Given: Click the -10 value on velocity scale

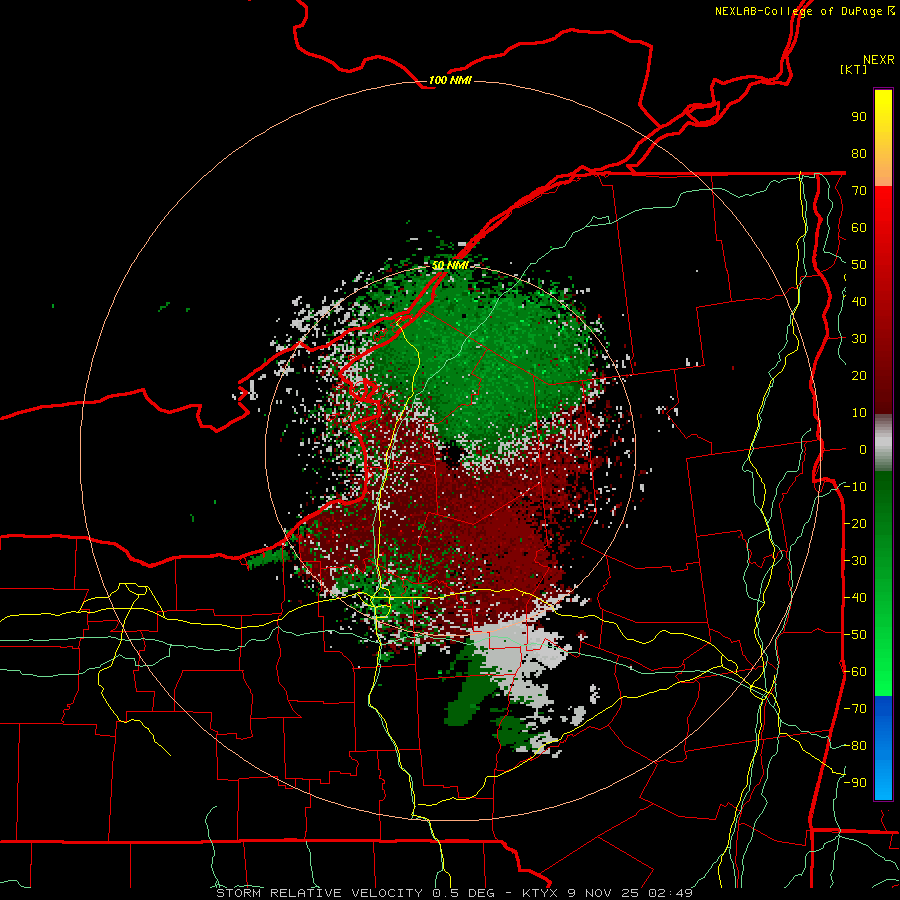Looking at the screenshot, I should (855, 487).
